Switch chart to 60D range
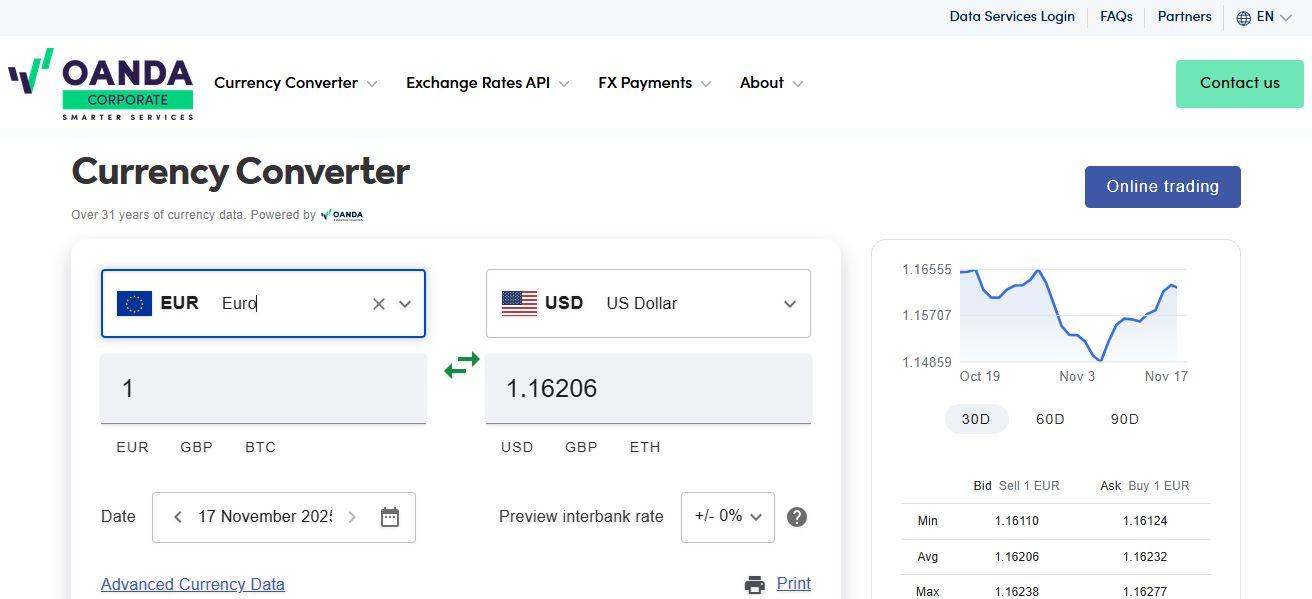The image size is (1312, 599). pos(1050,419)
